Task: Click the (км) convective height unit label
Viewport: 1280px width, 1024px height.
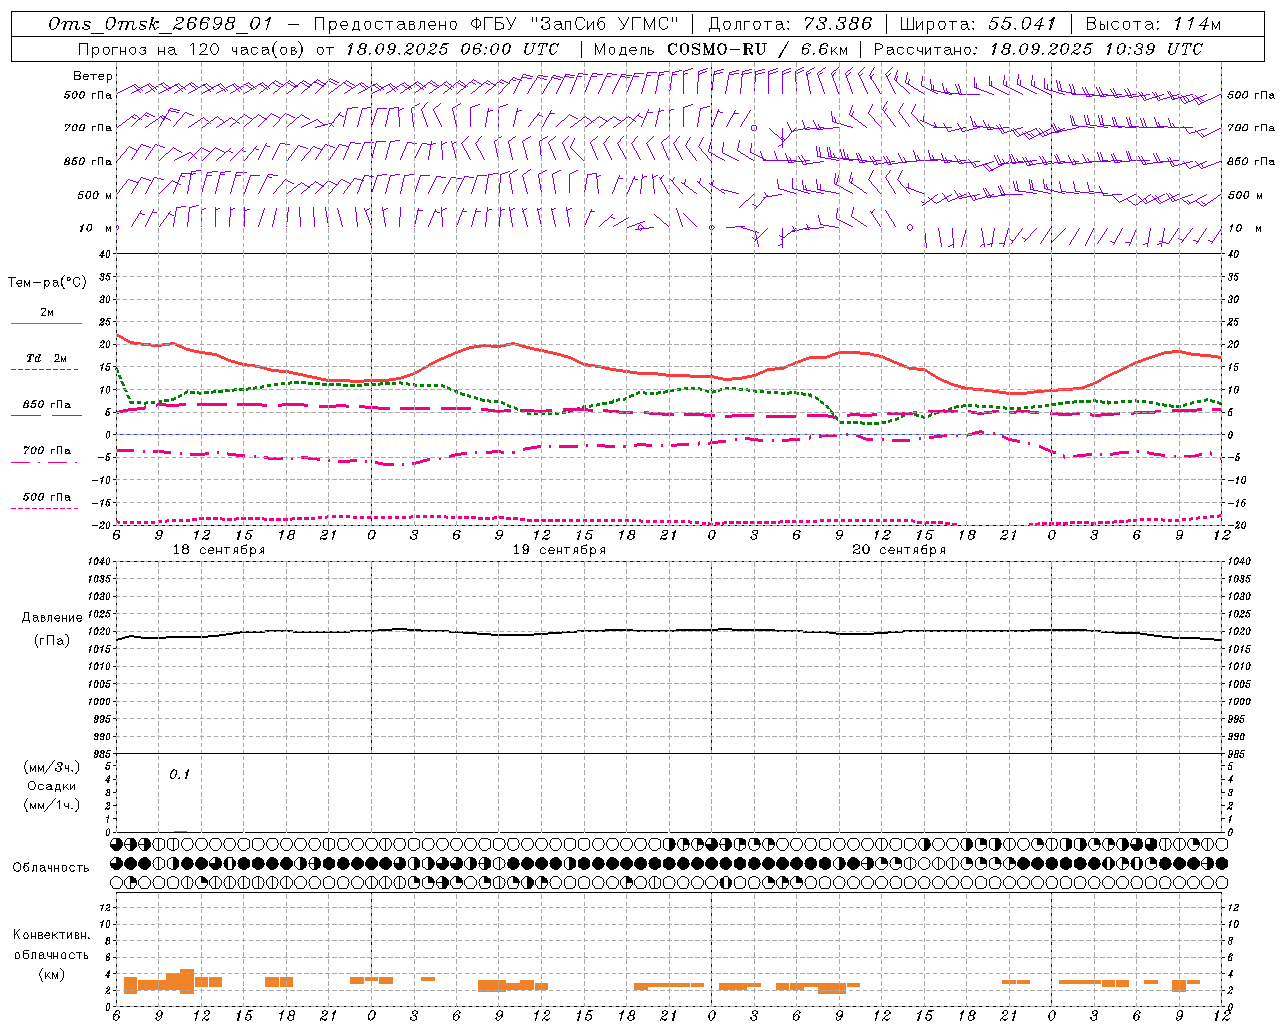Action: (51, 974)
